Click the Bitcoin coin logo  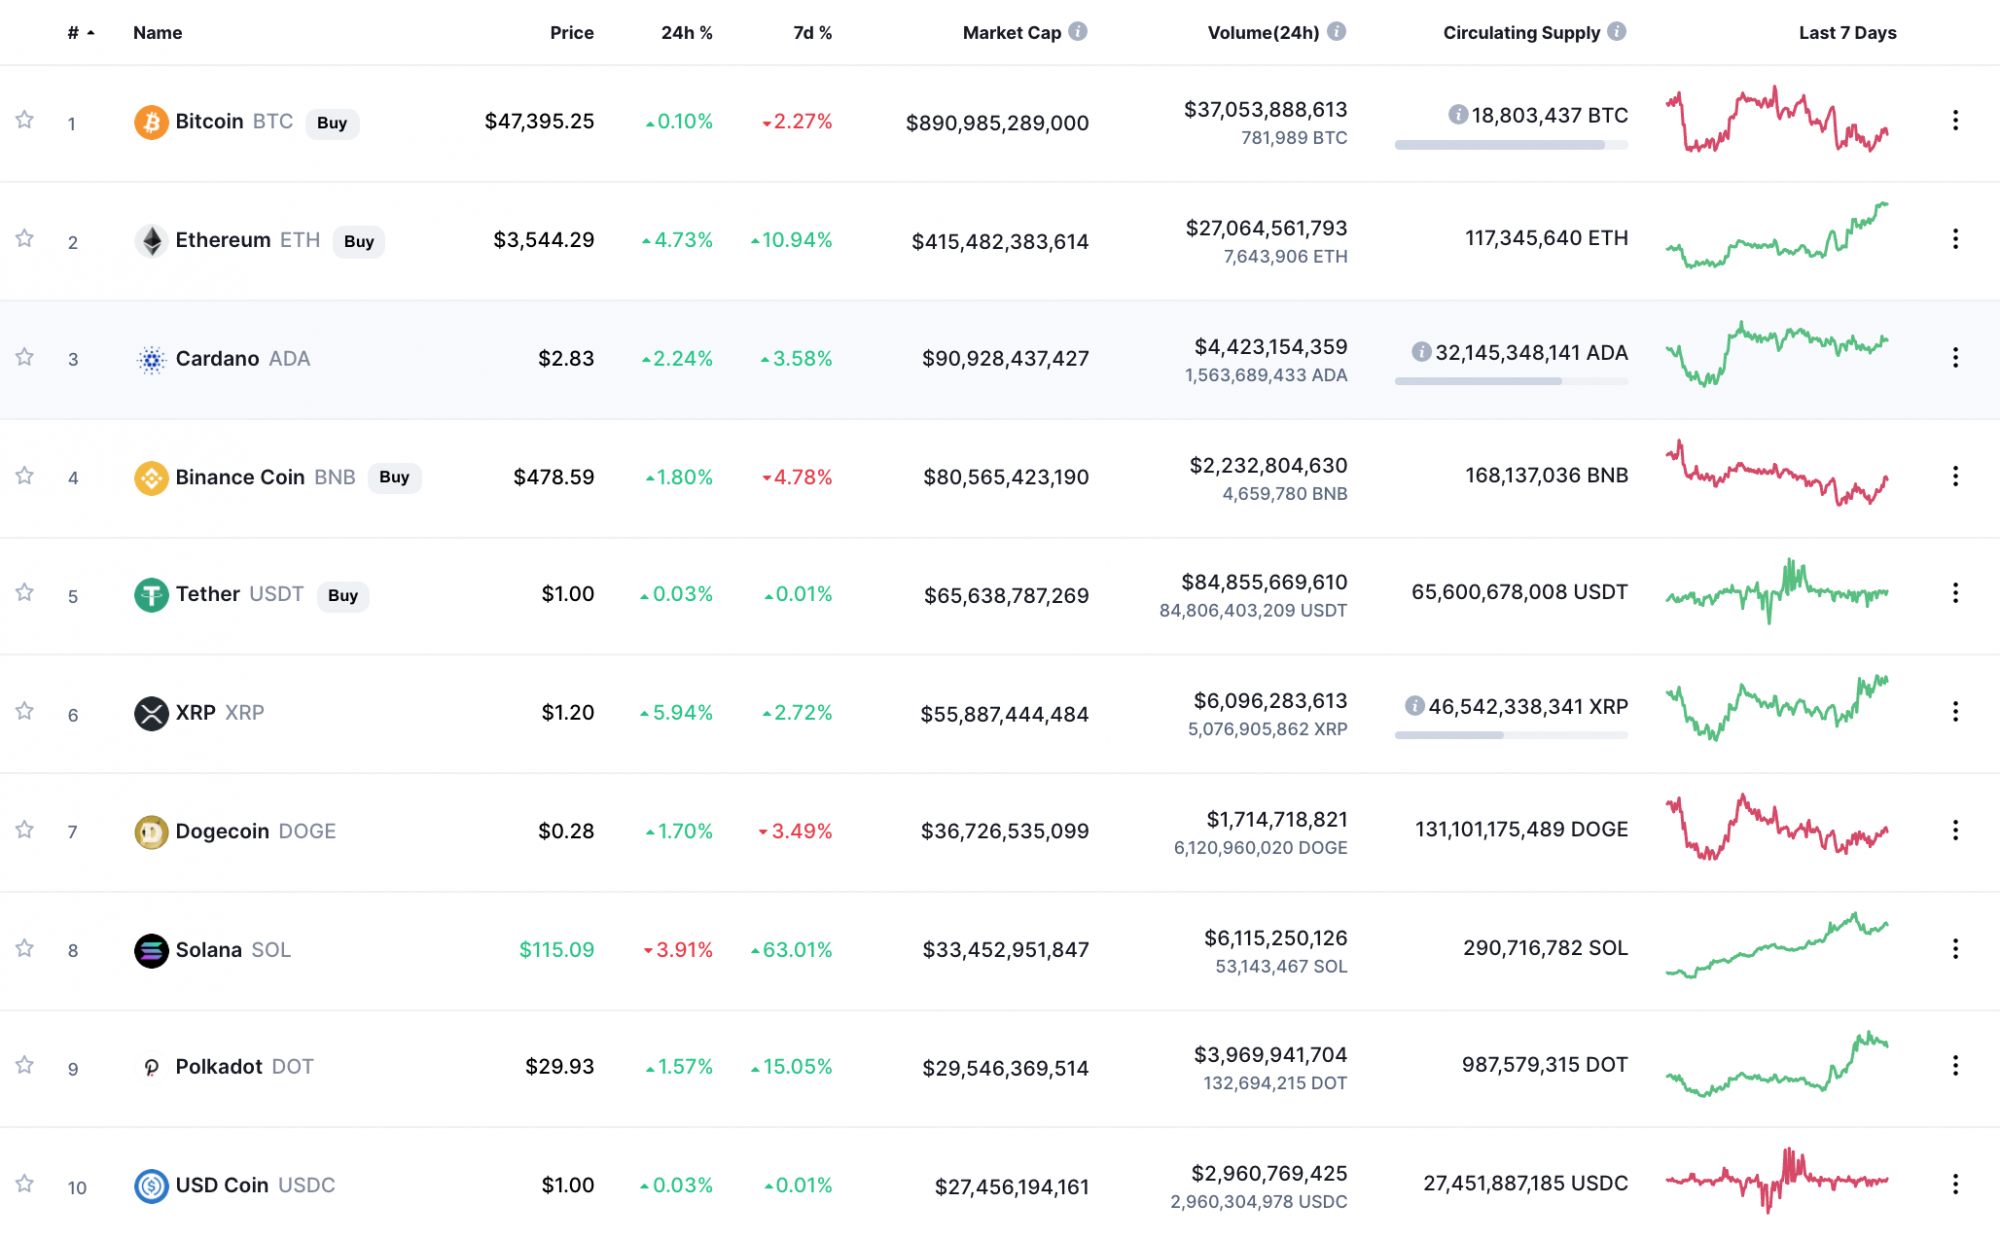click(x=151, y=122)
